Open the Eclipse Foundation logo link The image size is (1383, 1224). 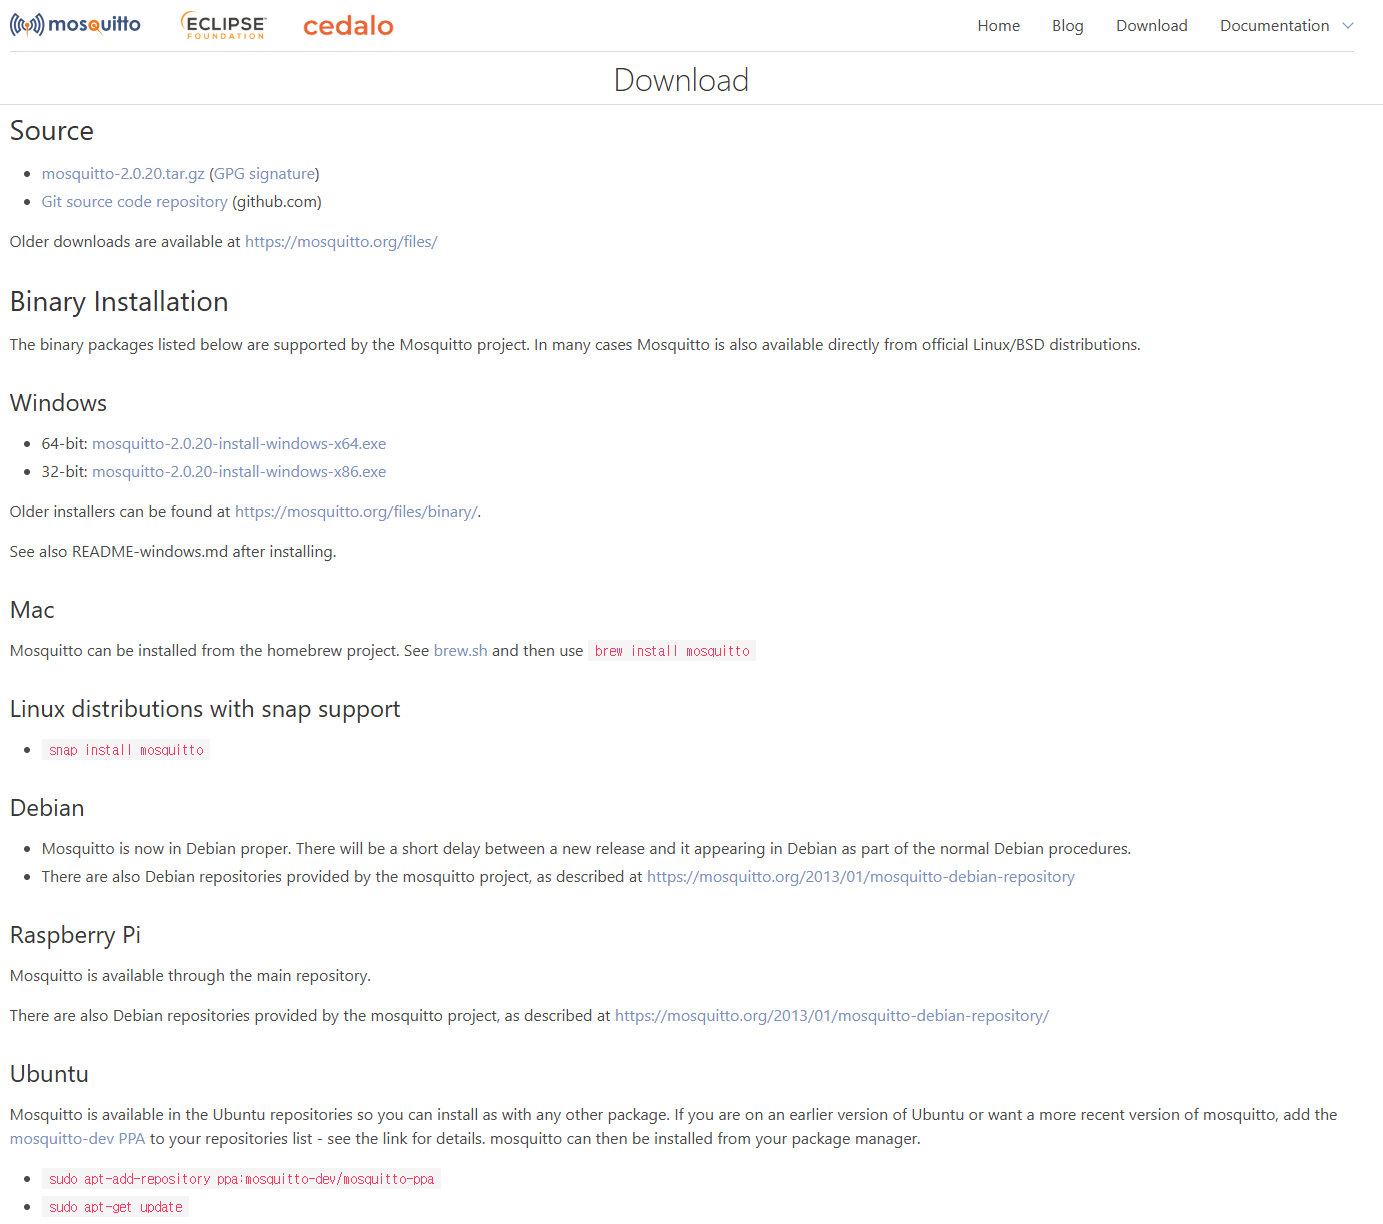(224, 25)
